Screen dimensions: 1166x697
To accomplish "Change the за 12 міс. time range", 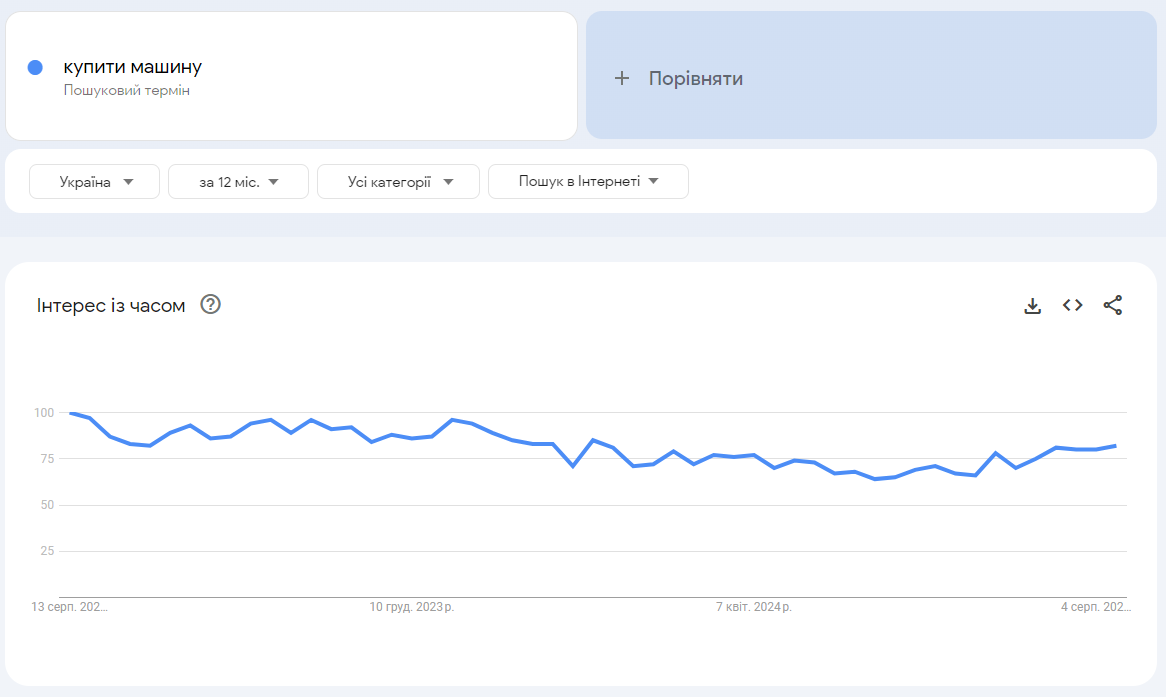I will point(238,182).
